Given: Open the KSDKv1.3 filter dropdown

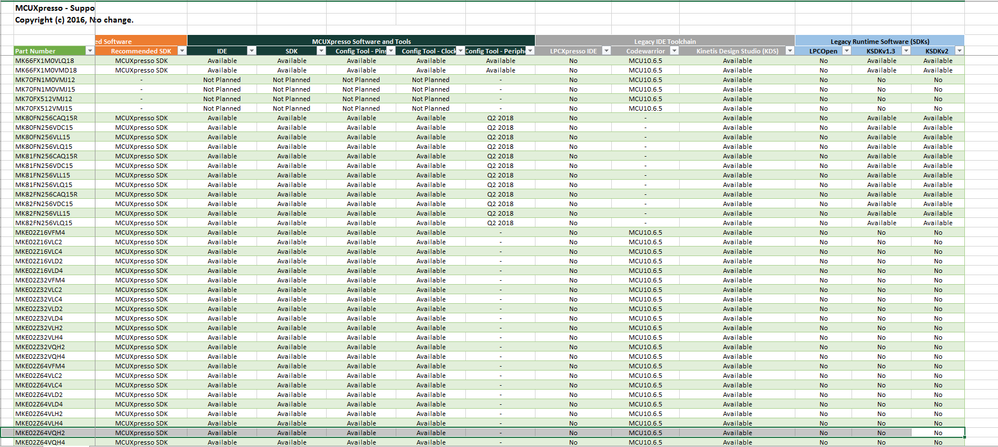Looking at the screenshot, I should [904, 51].
